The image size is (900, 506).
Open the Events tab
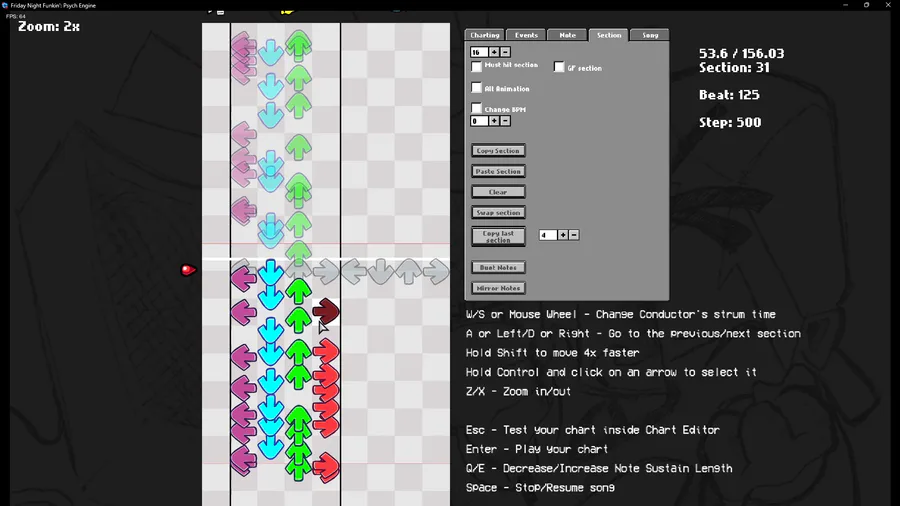(x=526, y=35)
